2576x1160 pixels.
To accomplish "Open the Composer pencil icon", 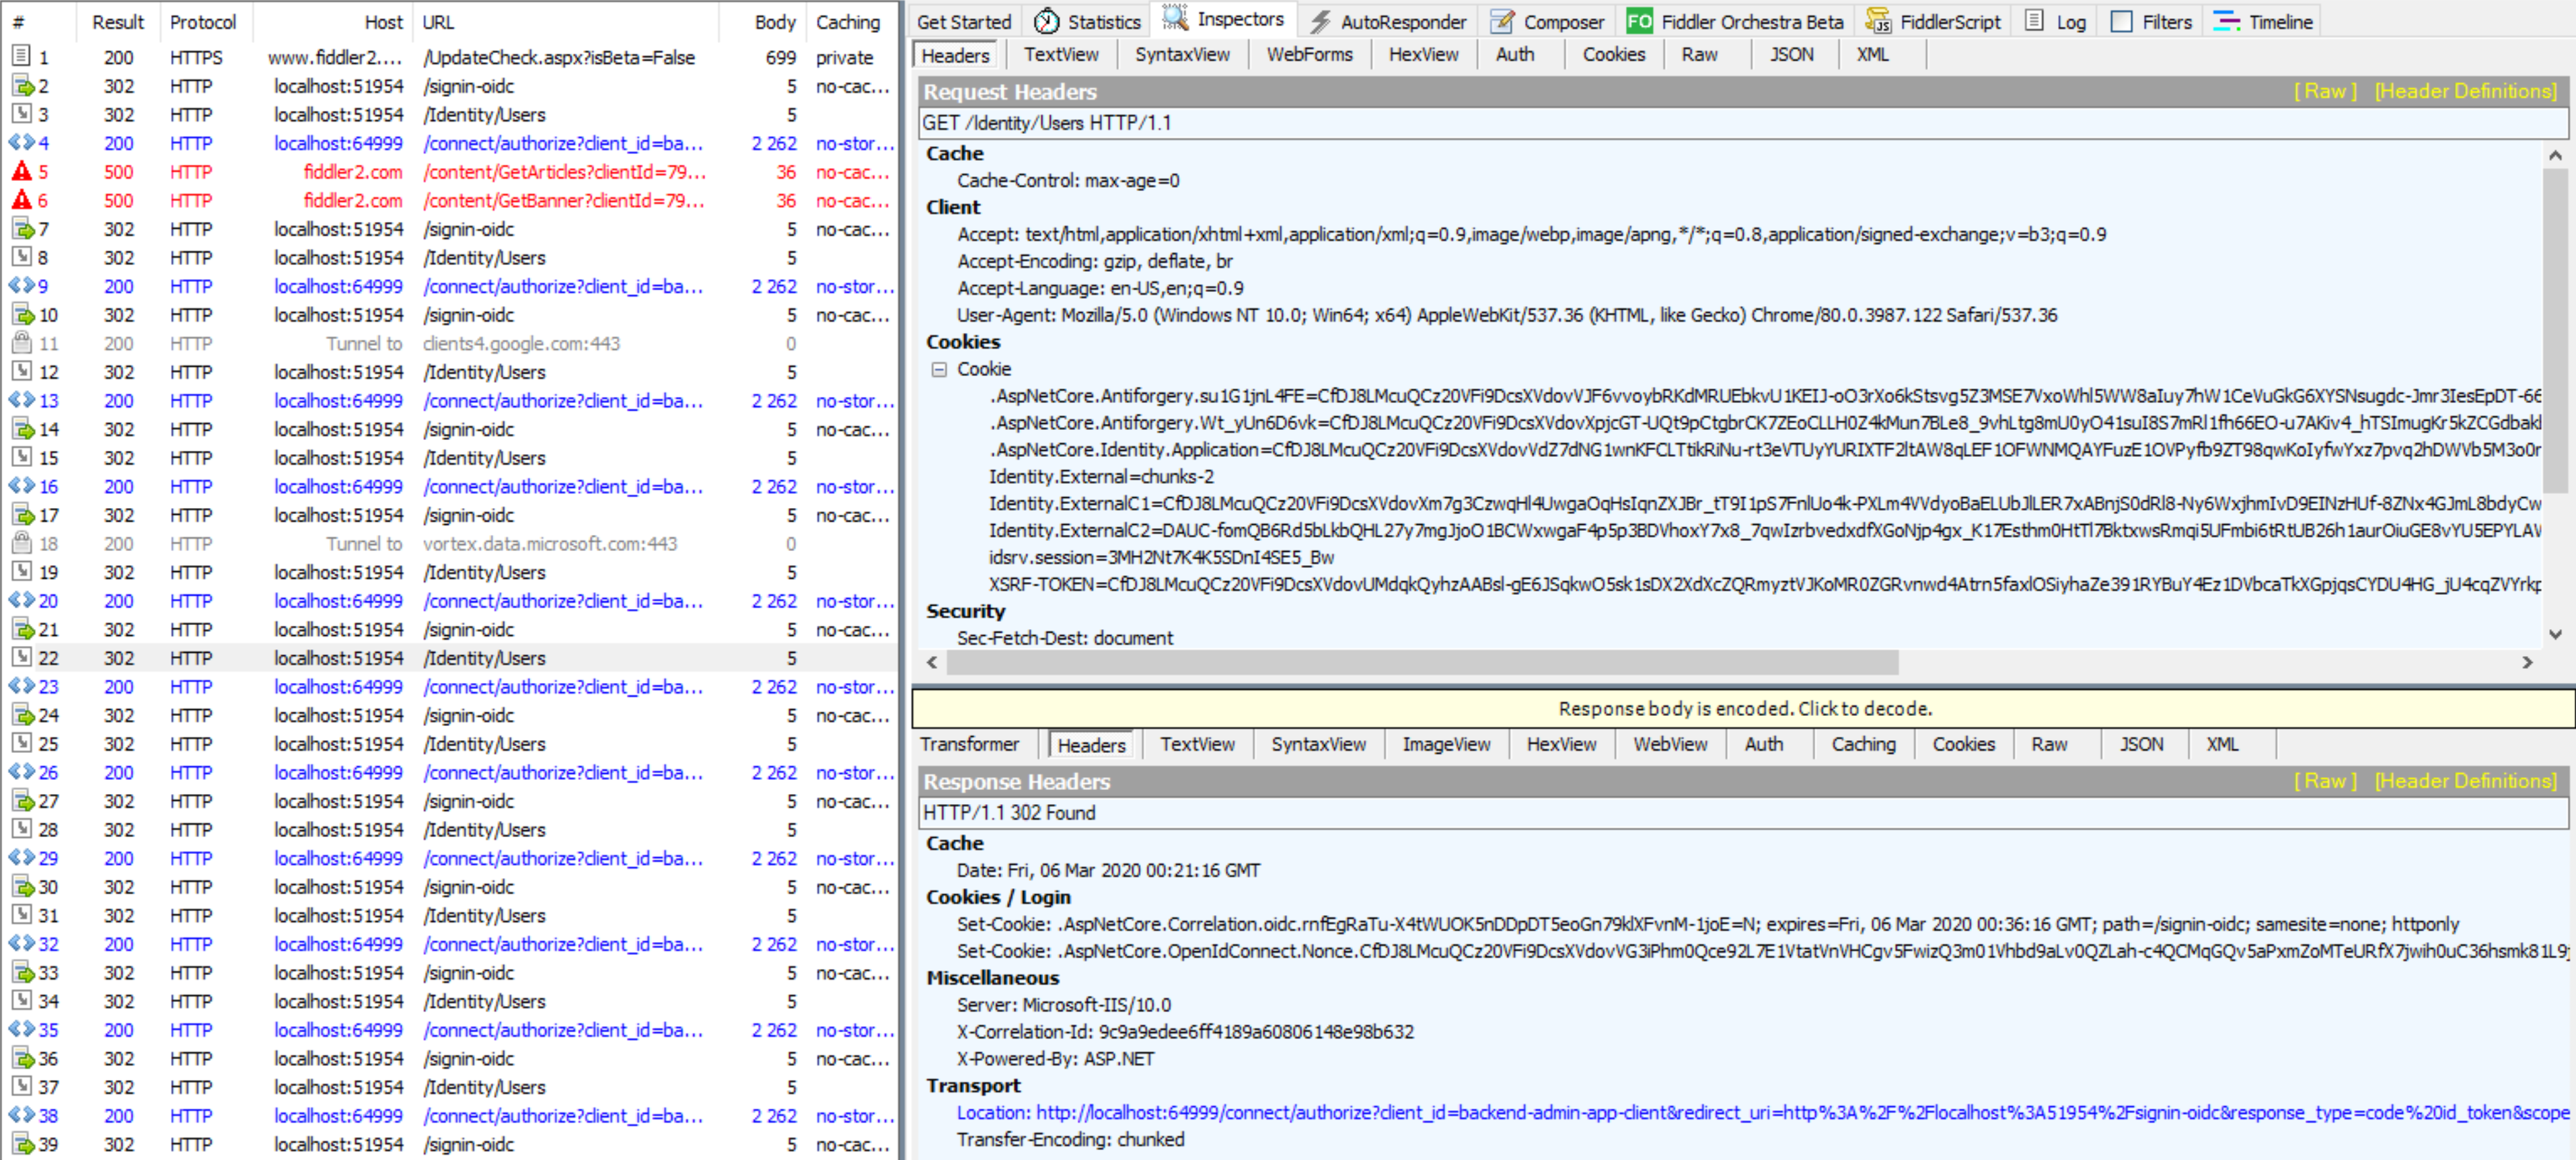I will 1501,21.
